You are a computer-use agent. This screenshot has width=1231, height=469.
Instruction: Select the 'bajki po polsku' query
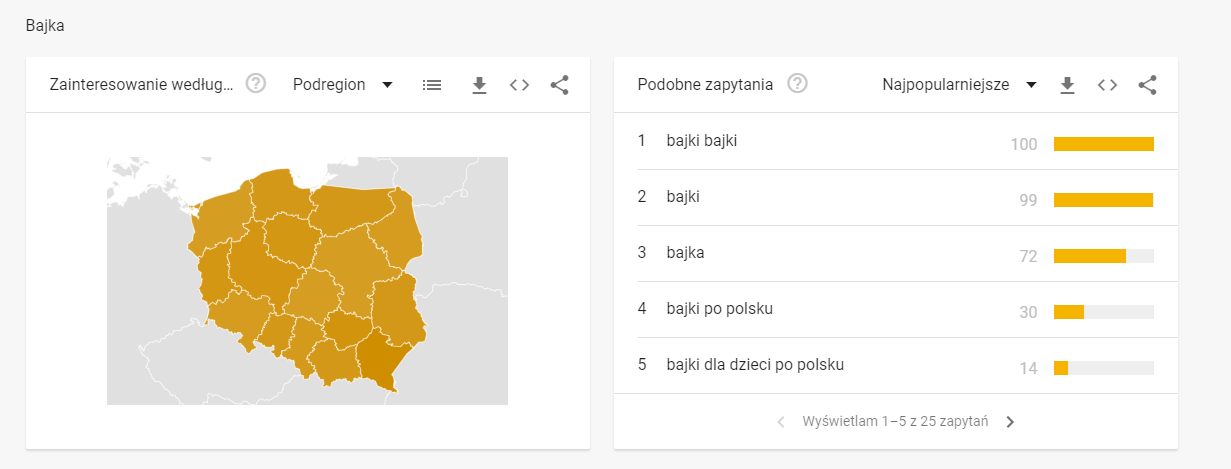click(x=719, y=309)
